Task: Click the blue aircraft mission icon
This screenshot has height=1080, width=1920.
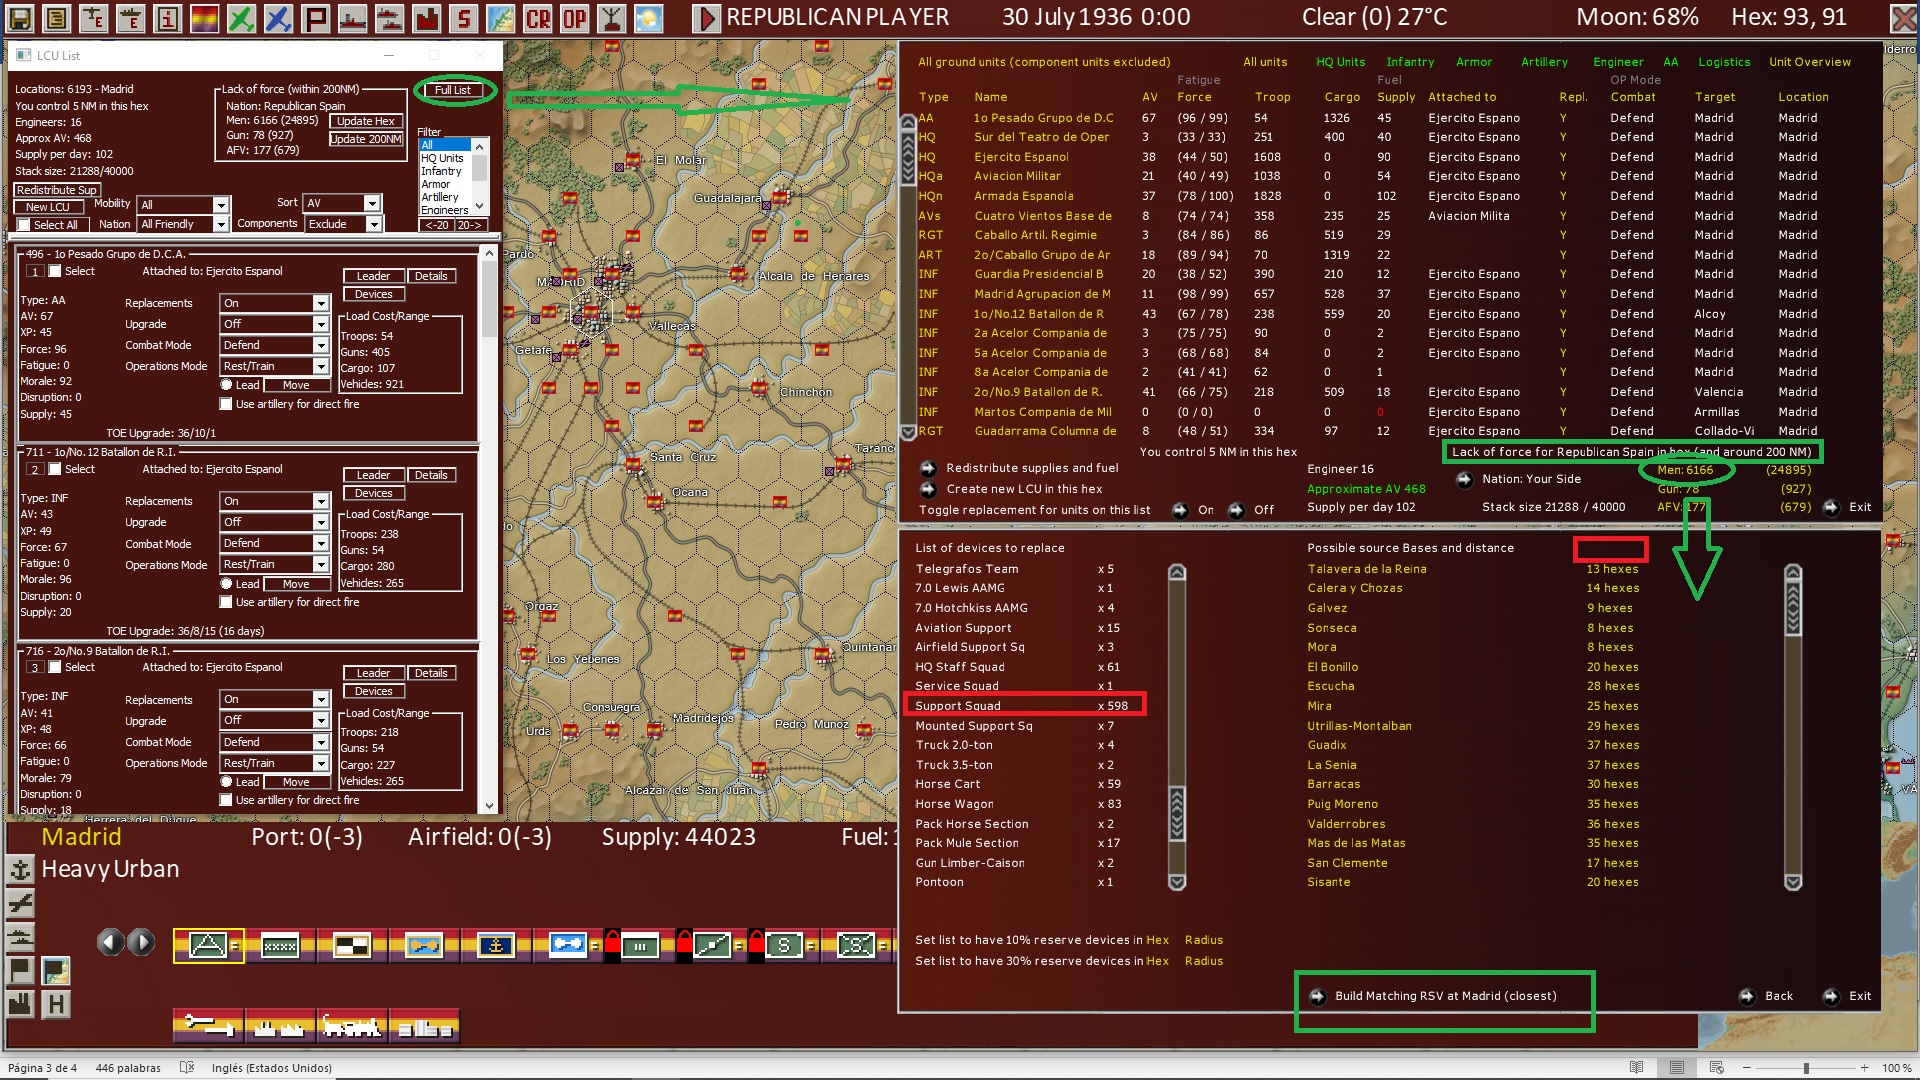Action: tap(278, 17)
